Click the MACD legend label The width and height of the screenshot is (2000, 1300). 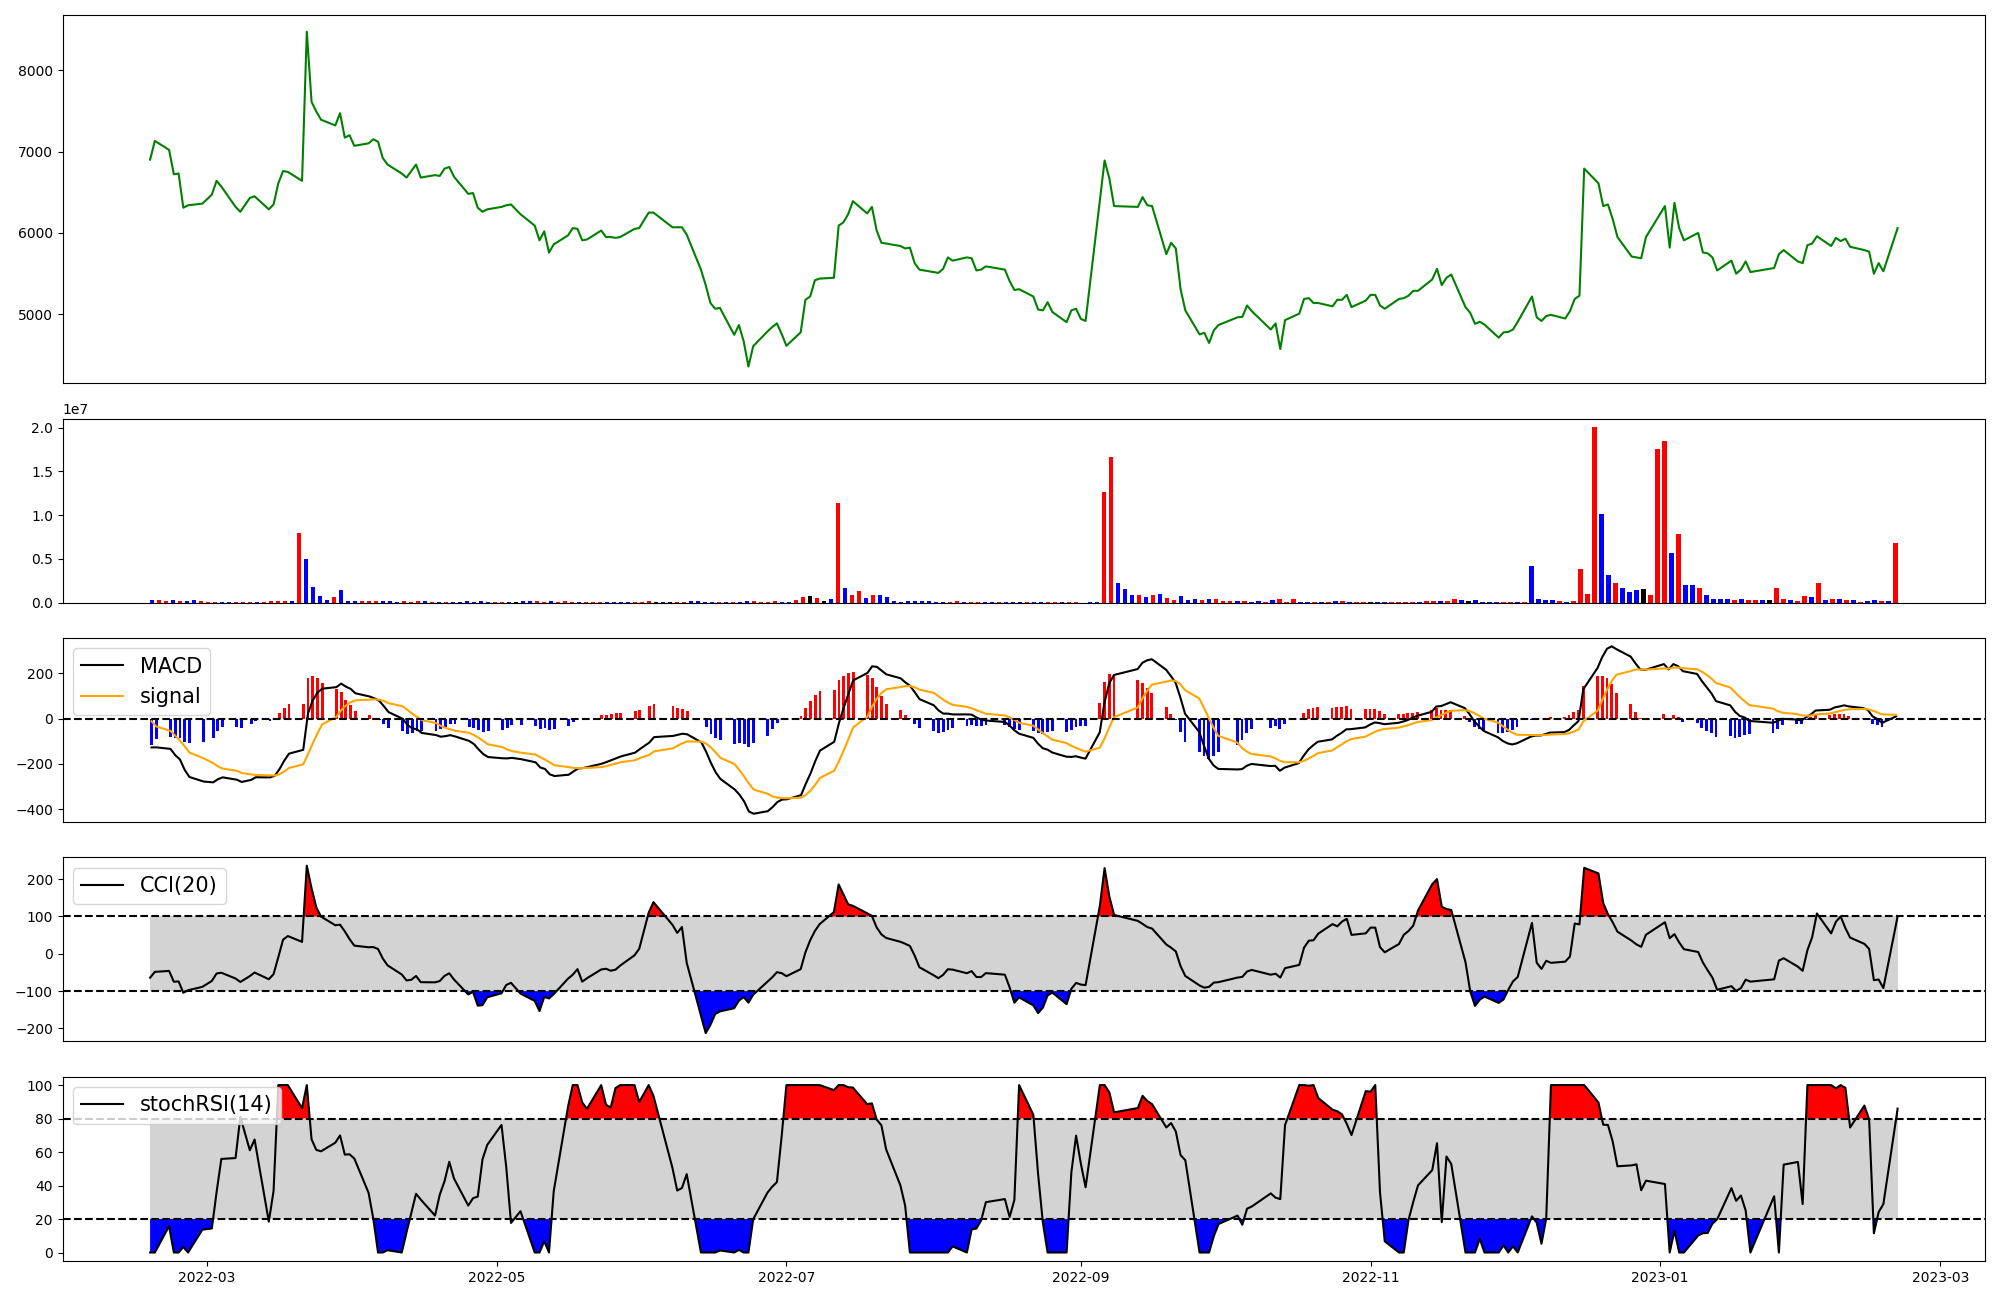170,666
